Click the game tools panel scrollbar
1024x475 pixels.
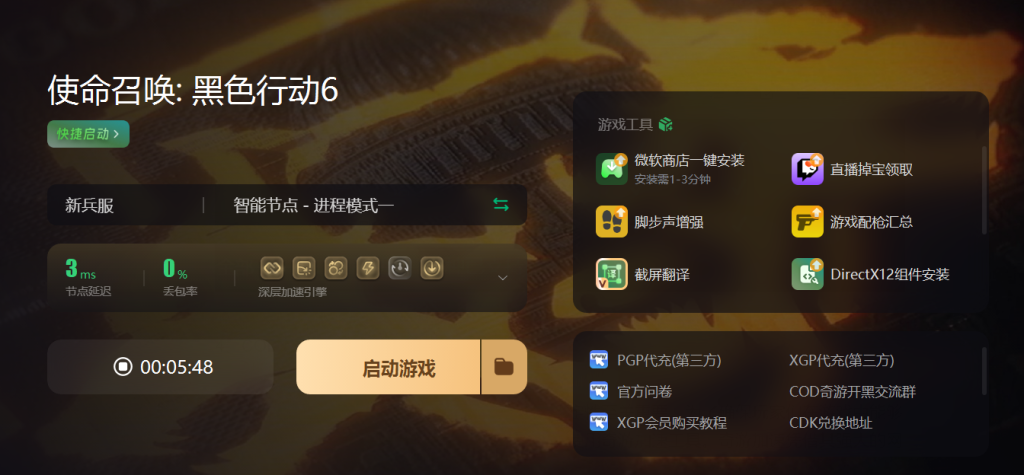coord(984,190)
